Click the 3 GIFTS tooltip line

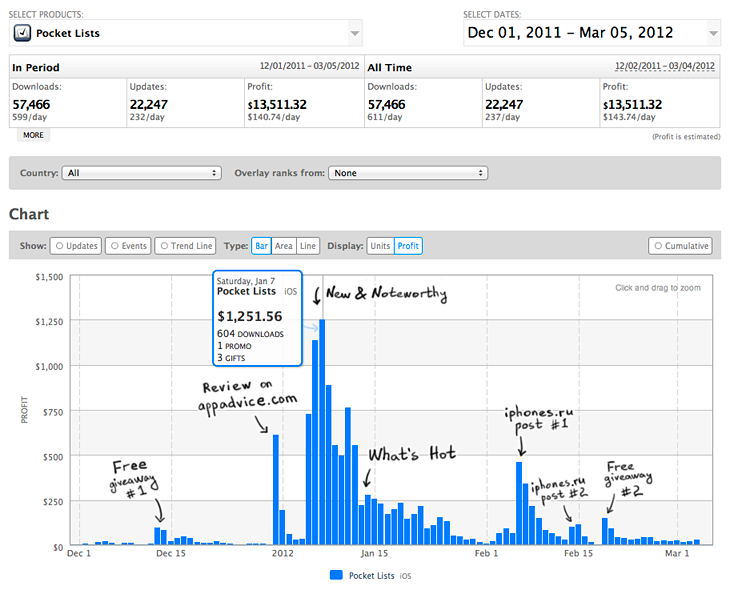click(x=231, y=358)
